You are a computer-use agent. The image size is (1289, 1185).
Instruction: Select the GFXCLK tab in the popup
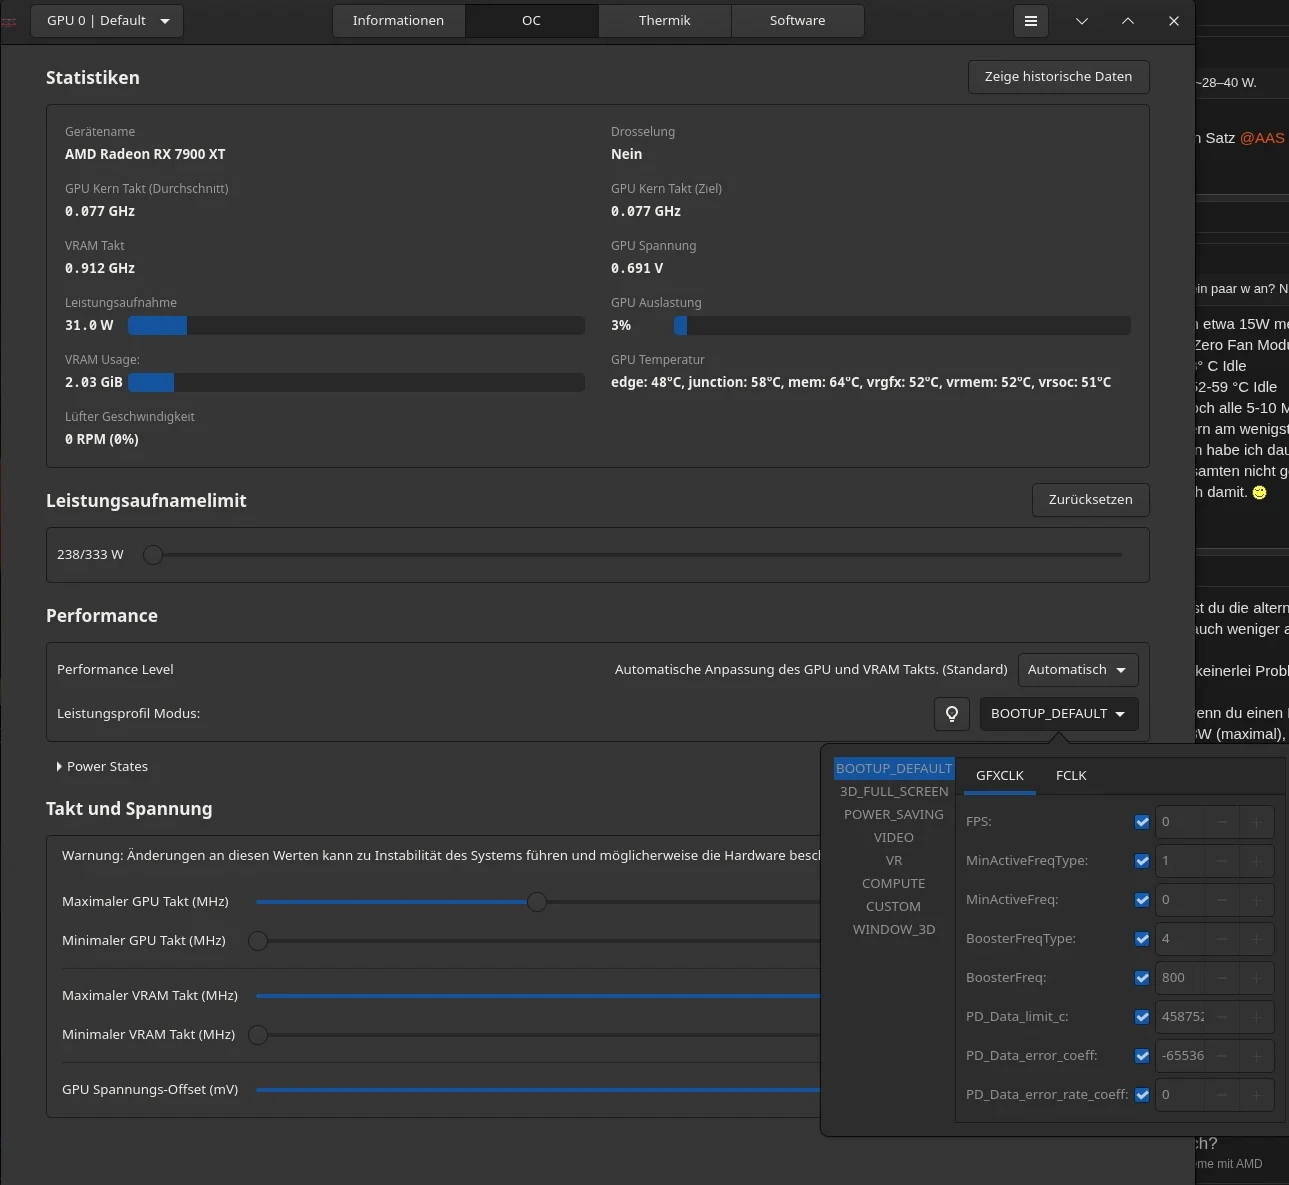point(1000,776)
